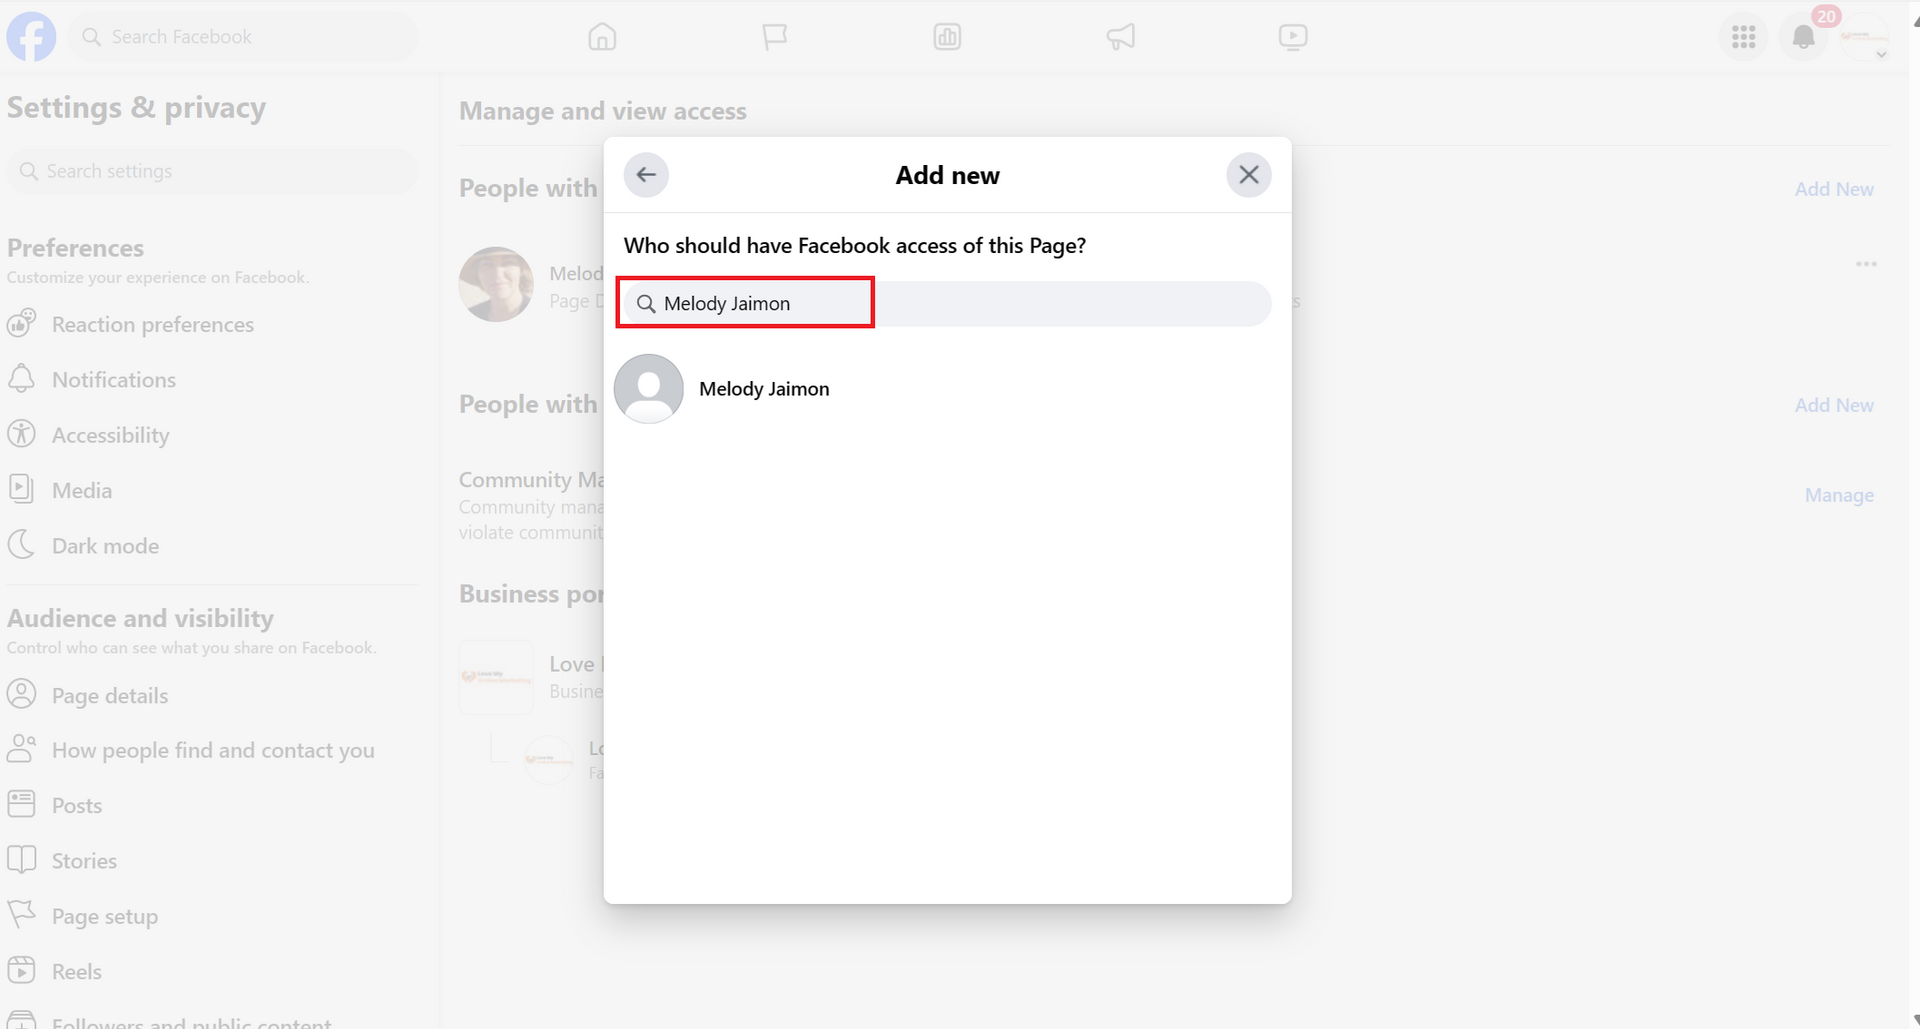This screenshot has height=1029, width=1920.
Task: Open Accessibility settings
Action: coord(111,435)
